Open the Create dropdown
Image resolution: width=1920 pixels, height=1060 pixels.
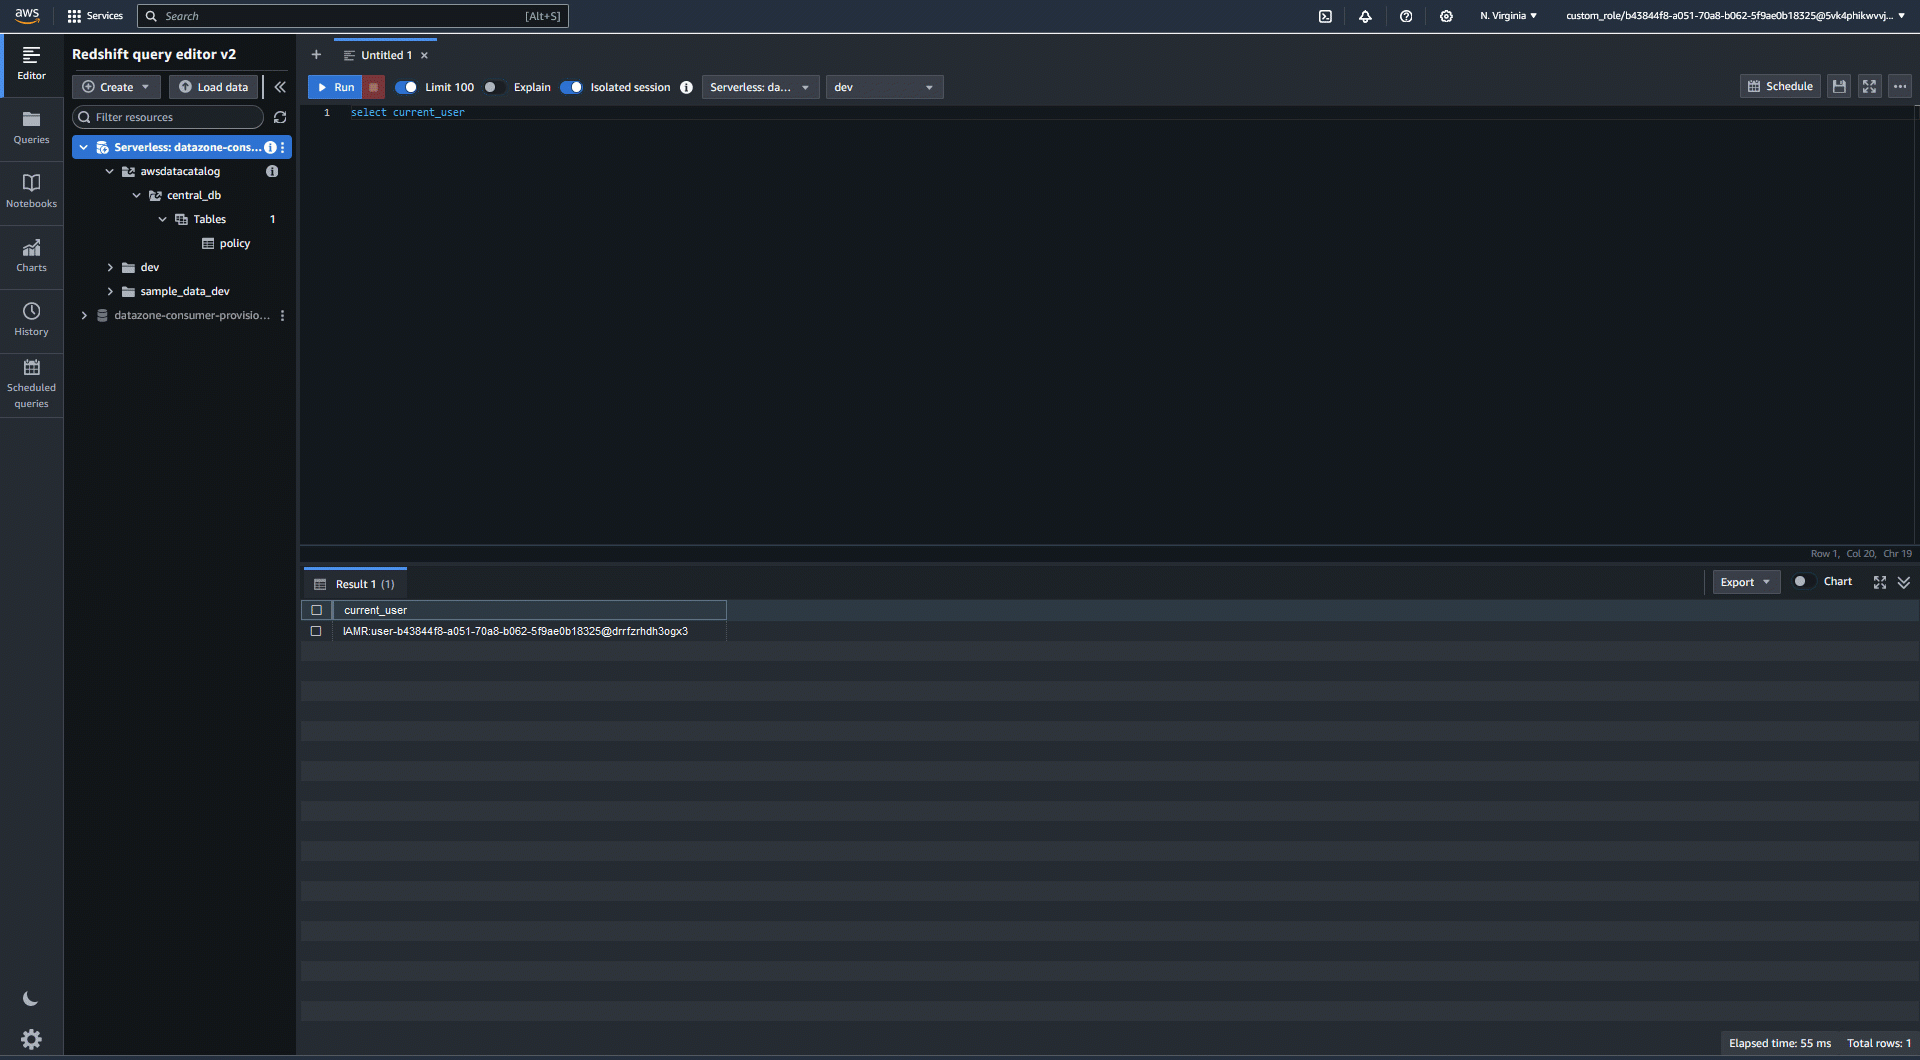point(116,87)
